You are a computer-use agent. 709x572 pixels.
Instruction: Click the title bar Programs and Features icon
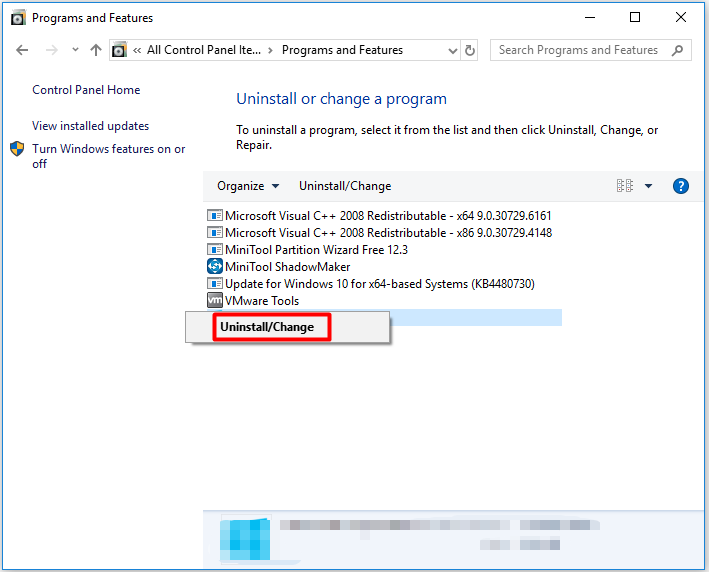pyautogui.click(x=18, y=18)
